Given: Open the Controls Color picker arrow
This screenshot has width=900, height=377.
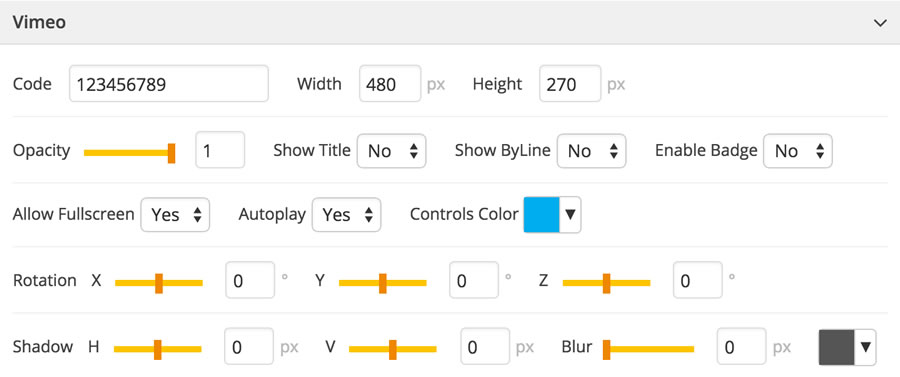Looking at the screenshot, I should coord(570,215).
